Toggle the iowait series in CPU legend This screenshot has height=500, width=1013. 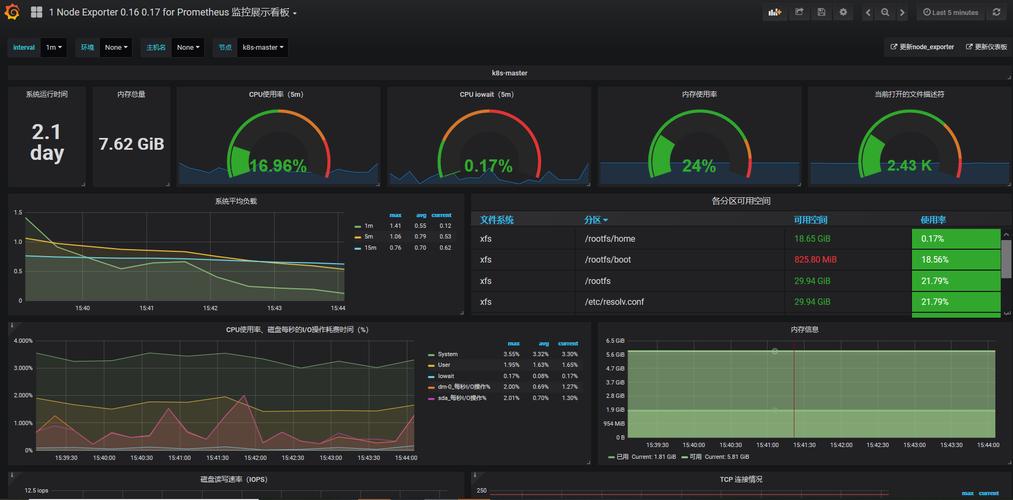tap(446, 376)
